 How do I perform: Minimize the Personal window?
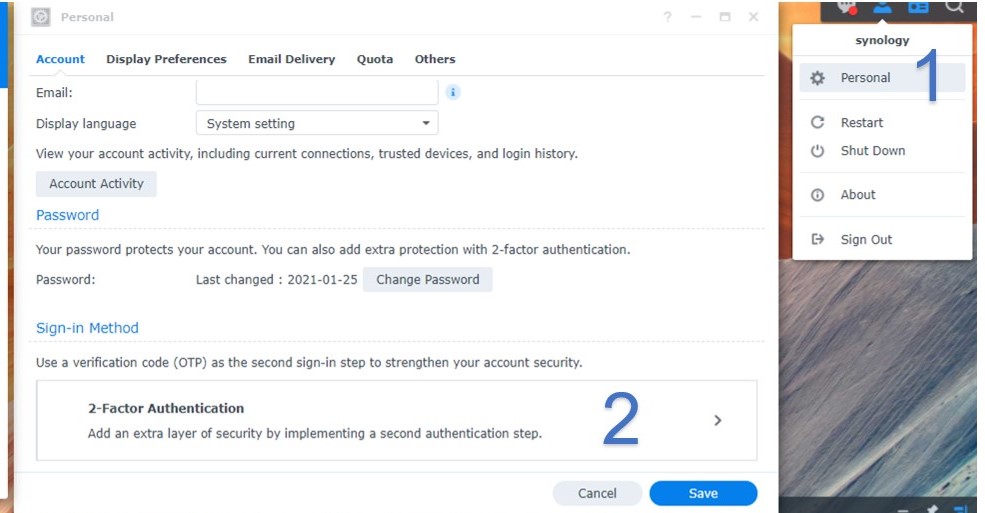[x=696, y=17]
